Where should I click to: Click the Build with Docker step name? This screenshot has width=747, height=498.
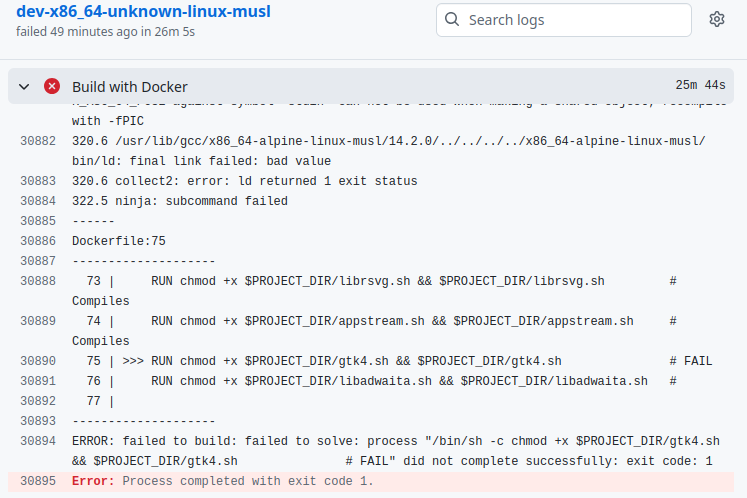tap(129, 87)
